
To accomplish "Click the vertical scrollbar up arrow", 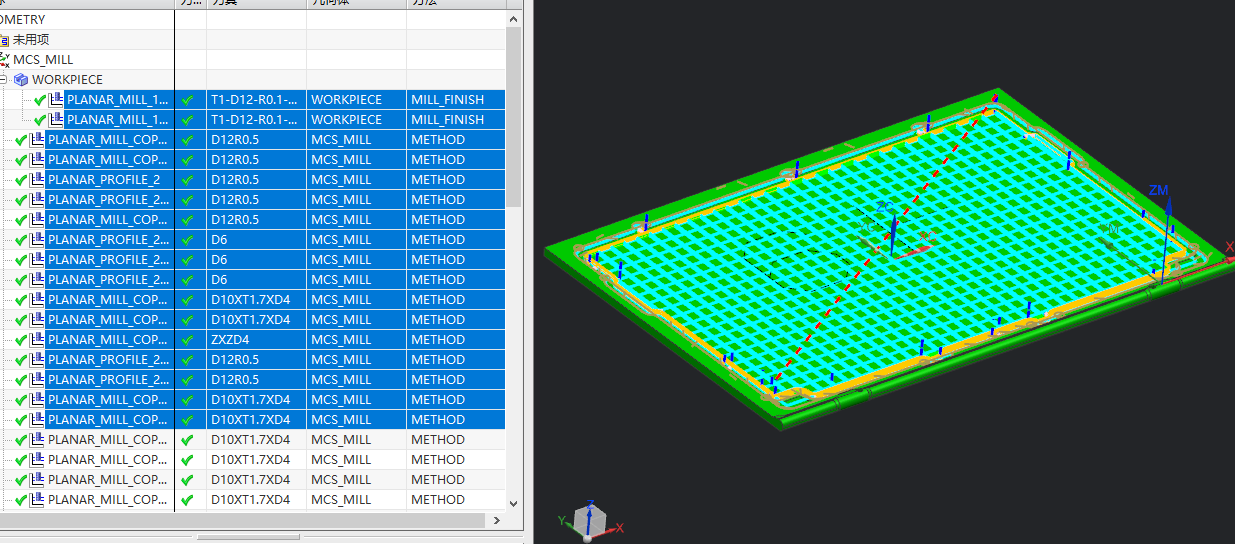I will (514, 19).
